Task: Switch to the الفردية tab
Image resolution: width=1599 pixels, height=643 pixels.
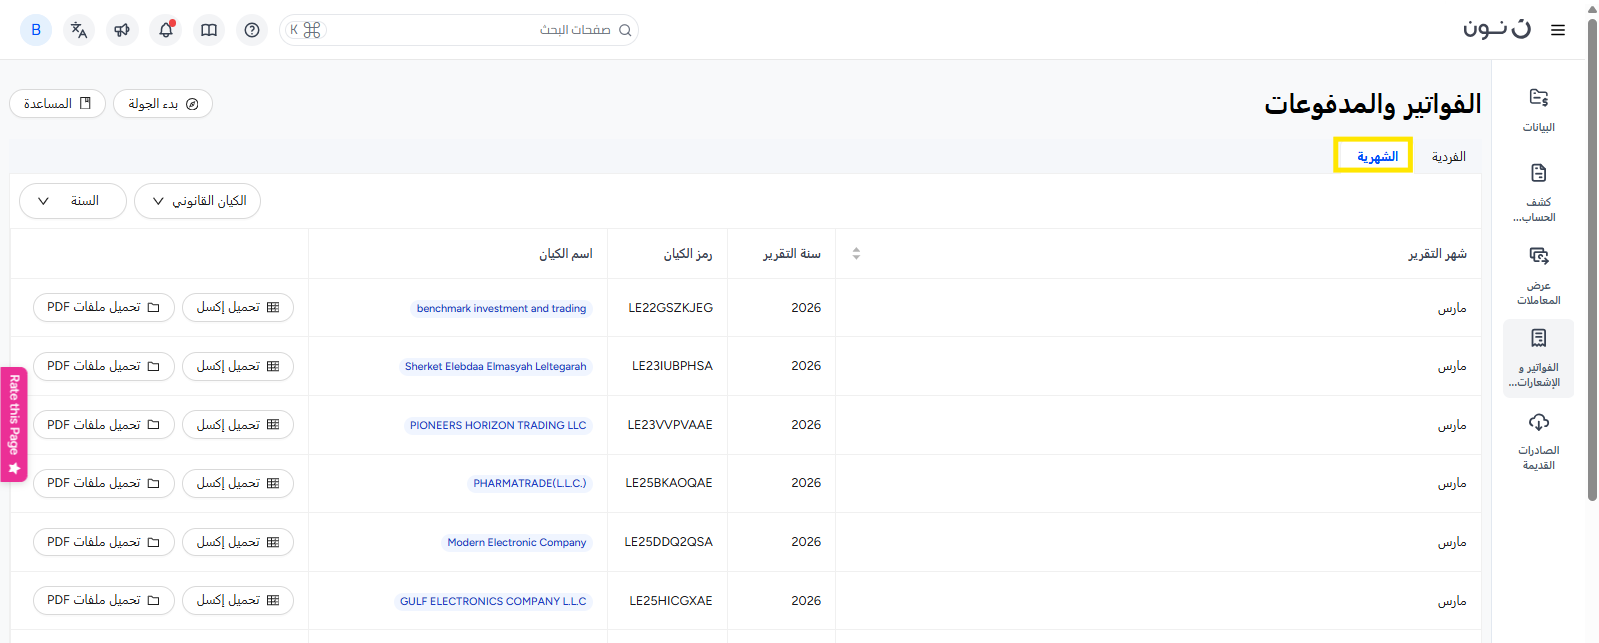Action: (x=1448, y=157)
